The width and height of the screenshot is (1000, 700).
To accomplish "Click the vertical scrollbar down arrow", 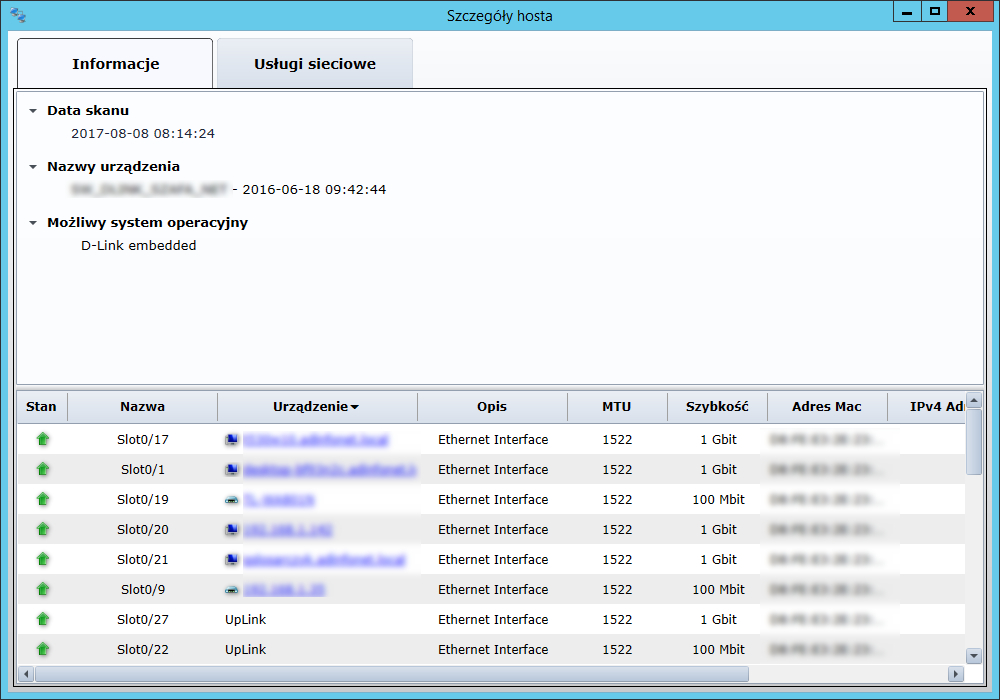I will coord(974,656).
